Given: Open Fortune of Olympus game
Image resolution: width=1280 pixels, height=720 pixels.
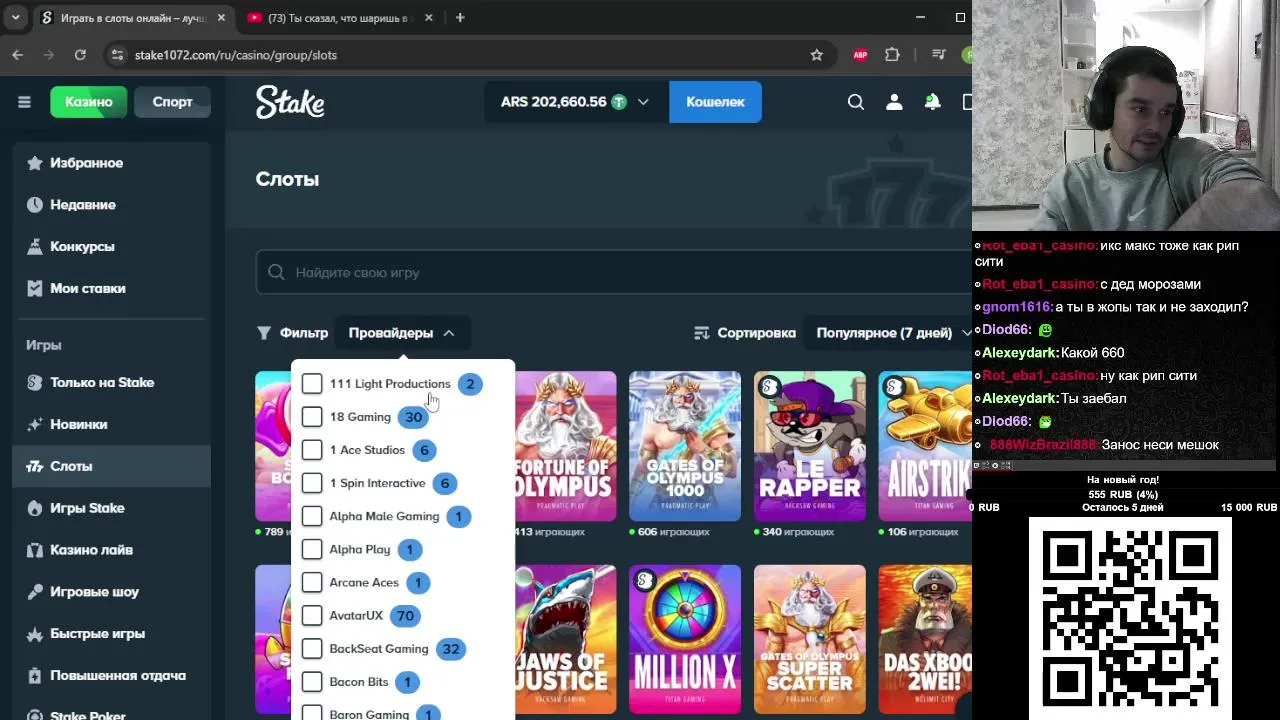Looking at the screenshot, I should pyautogui.click(x=566, y=446).
